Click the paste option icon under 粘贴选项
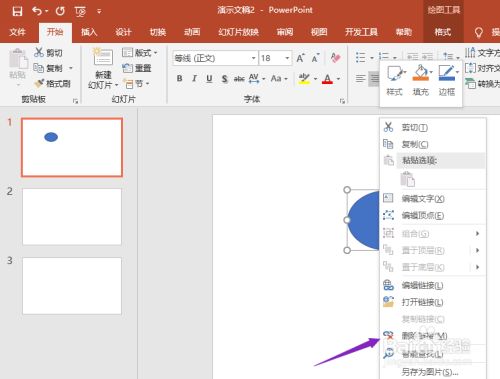 [407, 179]
